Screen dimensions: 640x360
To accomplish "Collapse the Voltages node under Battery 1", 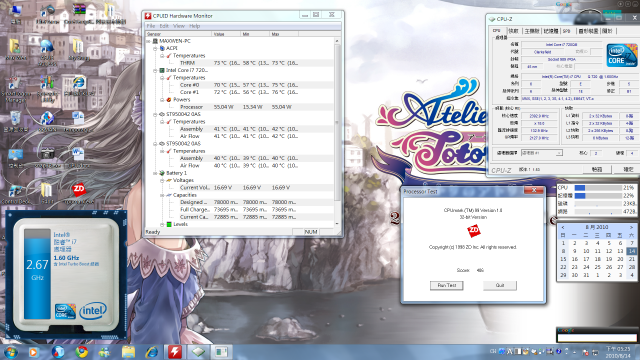I will 162,181.
